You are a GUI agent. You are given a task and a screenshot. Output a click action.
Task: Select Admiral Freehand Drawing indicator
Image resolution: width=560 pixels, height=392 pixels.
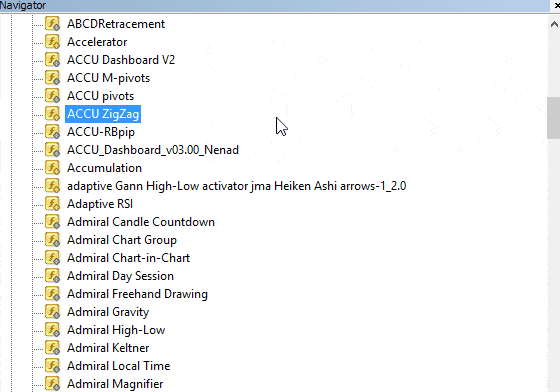pos(137,294)
